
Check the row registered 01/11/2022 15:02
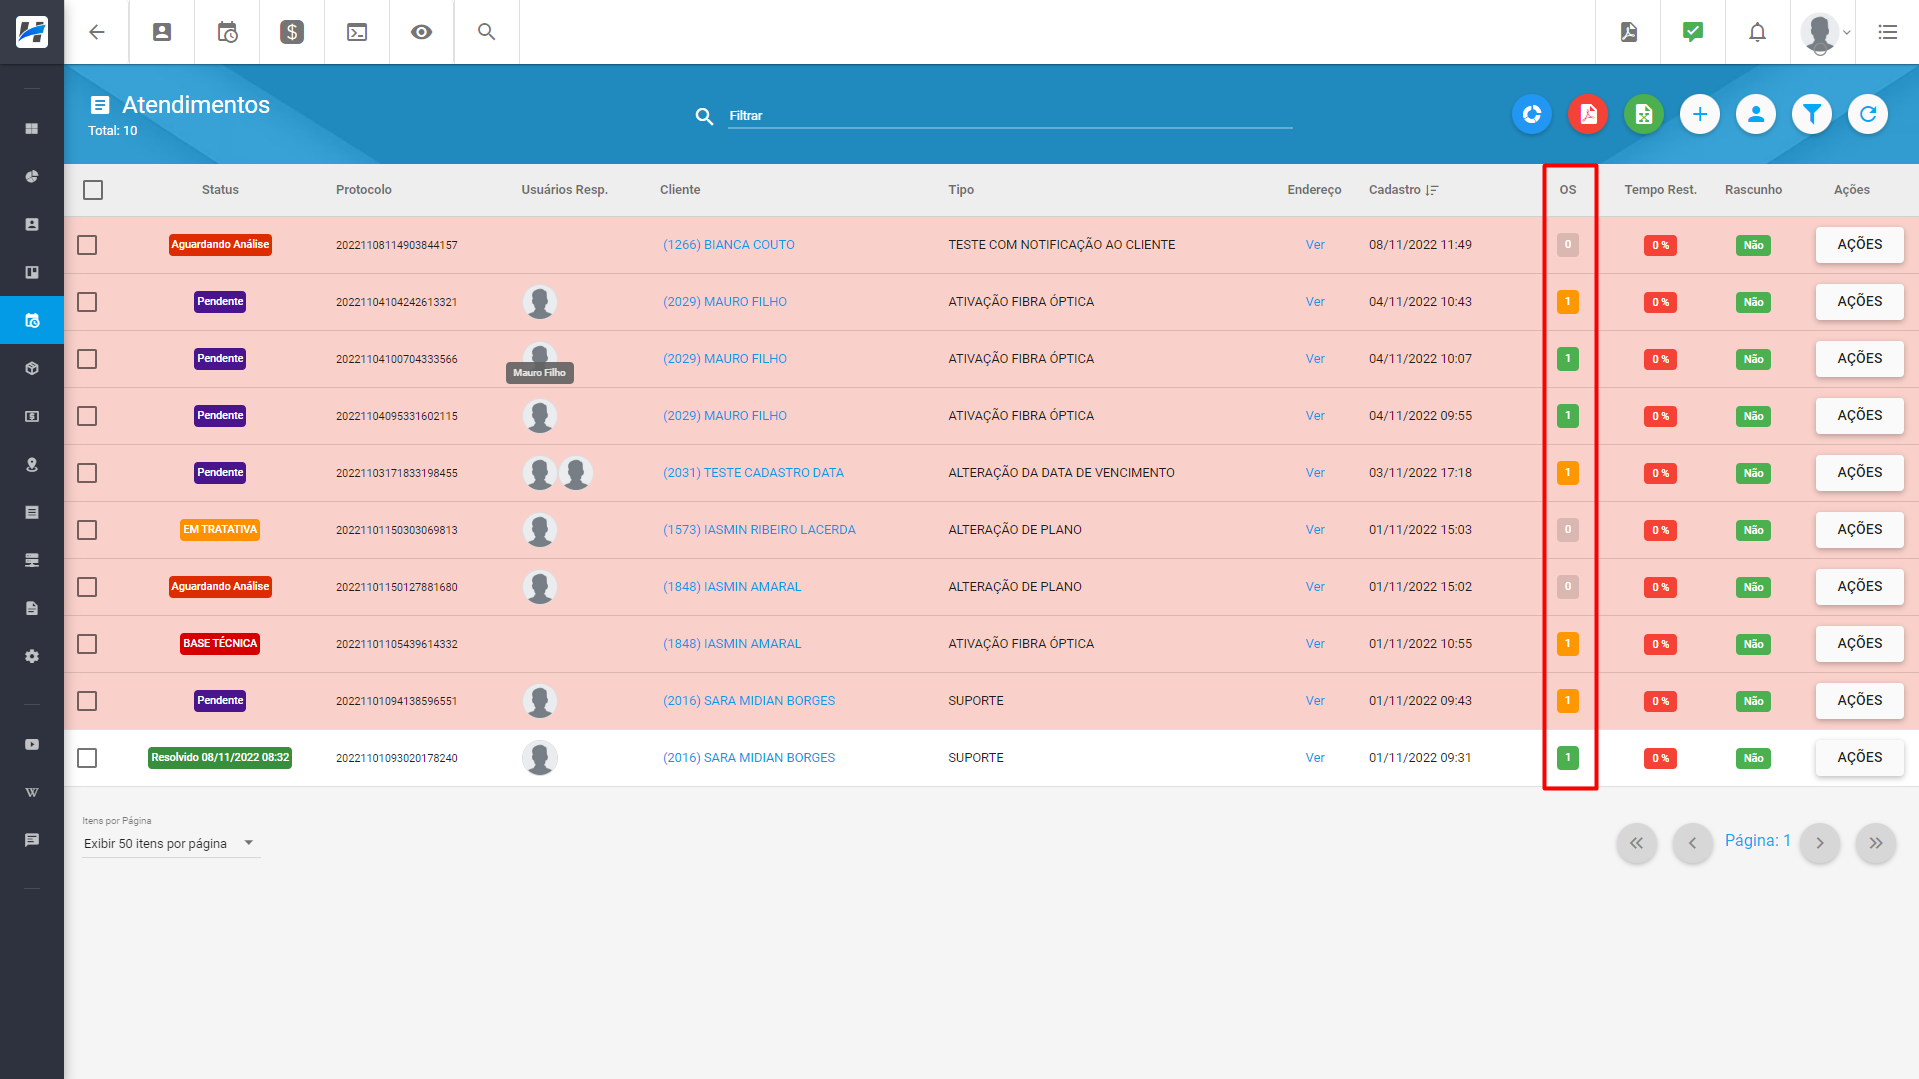87,587
